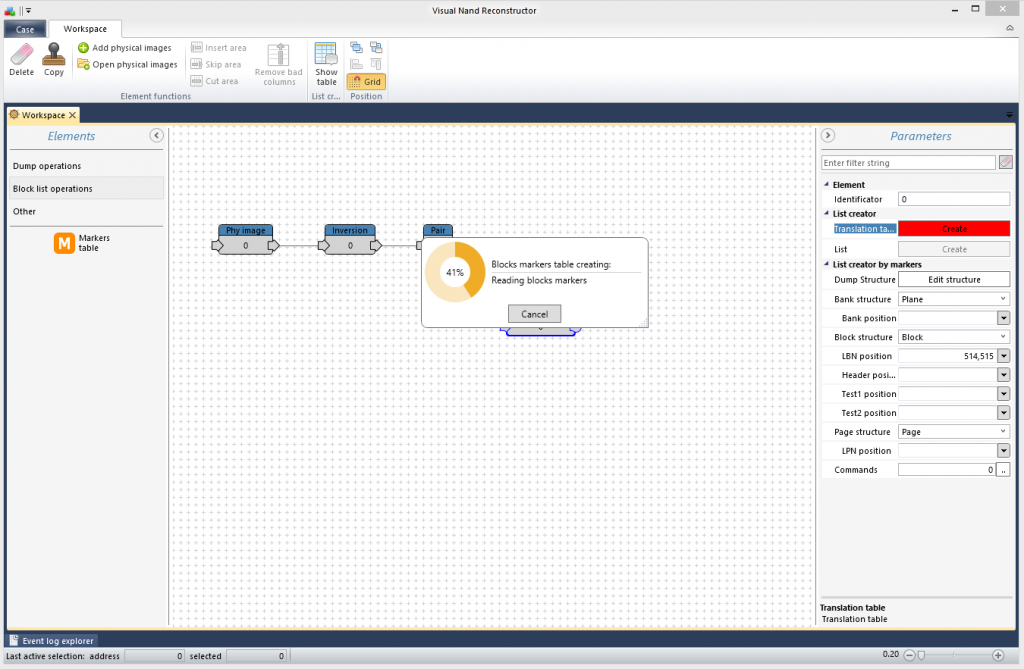Select the Workspace ribbon tab
The width and height of the screenshot is (1024, 669).
tap(85, 29)
